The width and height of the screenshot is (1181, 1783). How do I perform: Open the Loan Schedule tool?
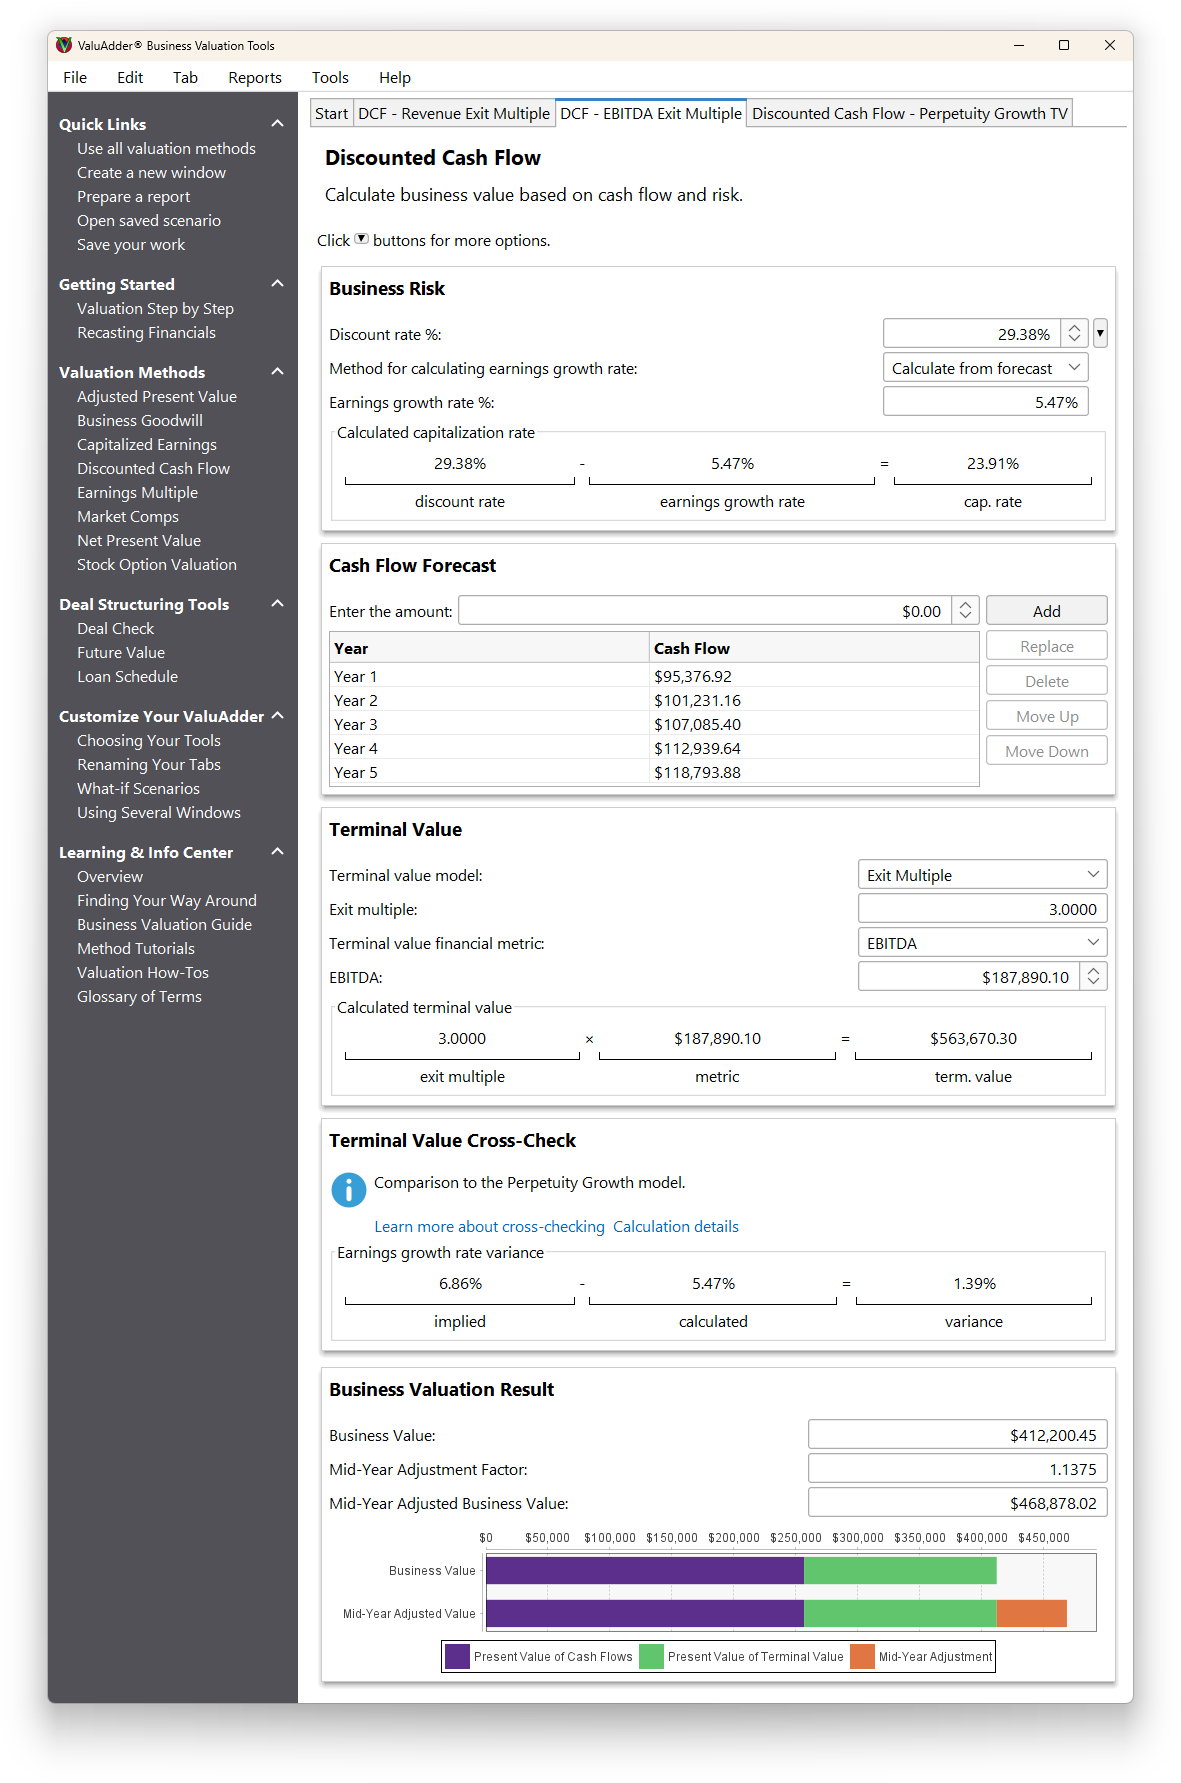127,676
